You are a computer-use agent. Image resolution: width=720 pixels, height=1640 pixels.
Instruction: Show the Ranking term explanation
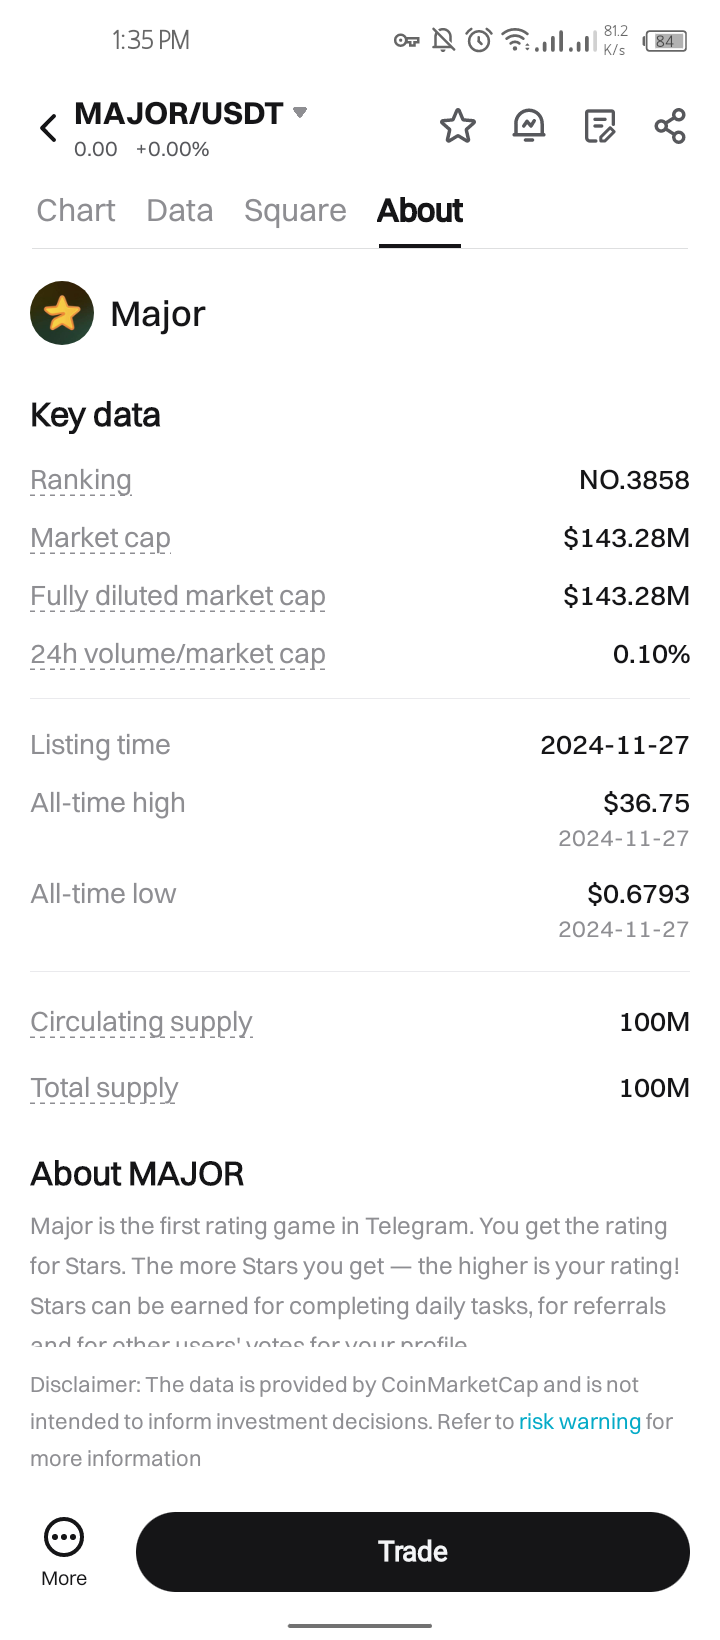click(81, 480)
